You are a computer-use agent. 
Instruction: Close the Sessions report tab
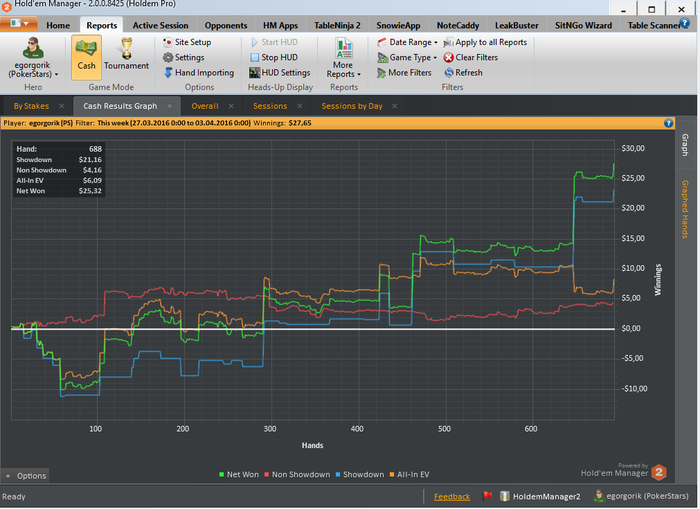pyautogui.click(x=300, y=106)
